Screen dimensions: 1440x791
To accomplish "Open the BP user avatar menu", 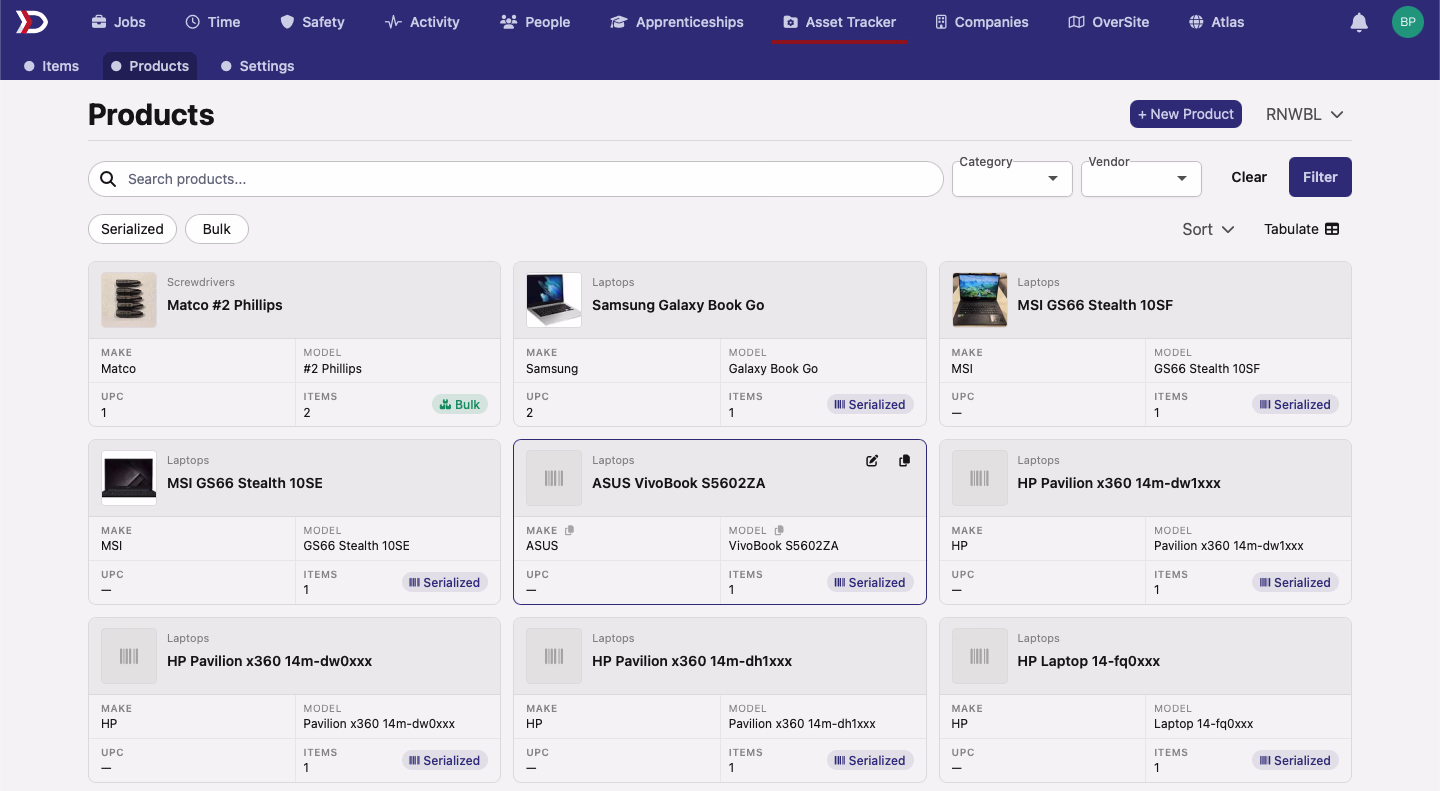I will [x=1407, y=22].
